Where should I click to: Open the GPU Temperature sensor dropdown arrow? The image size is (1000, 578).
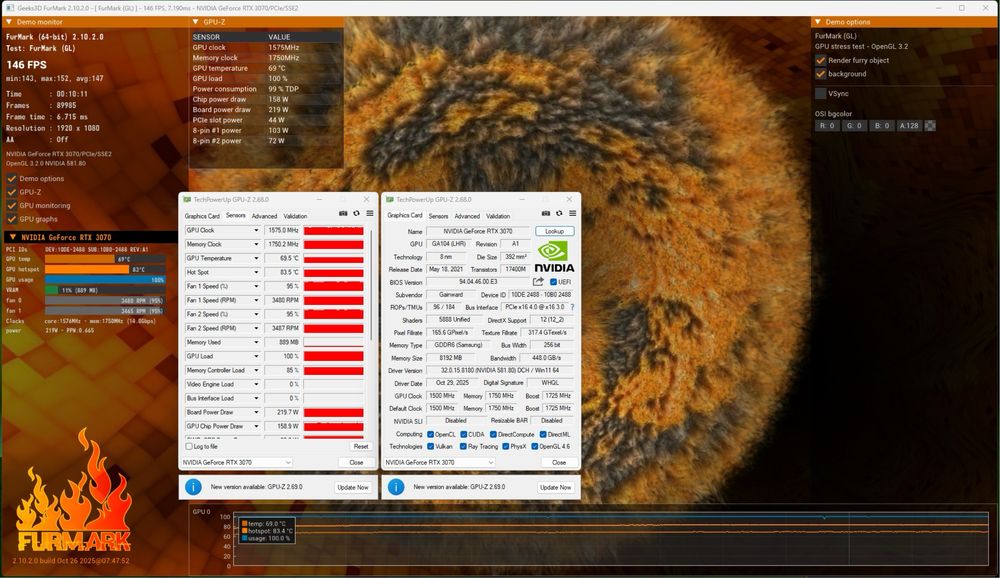[x=256, y=258]
